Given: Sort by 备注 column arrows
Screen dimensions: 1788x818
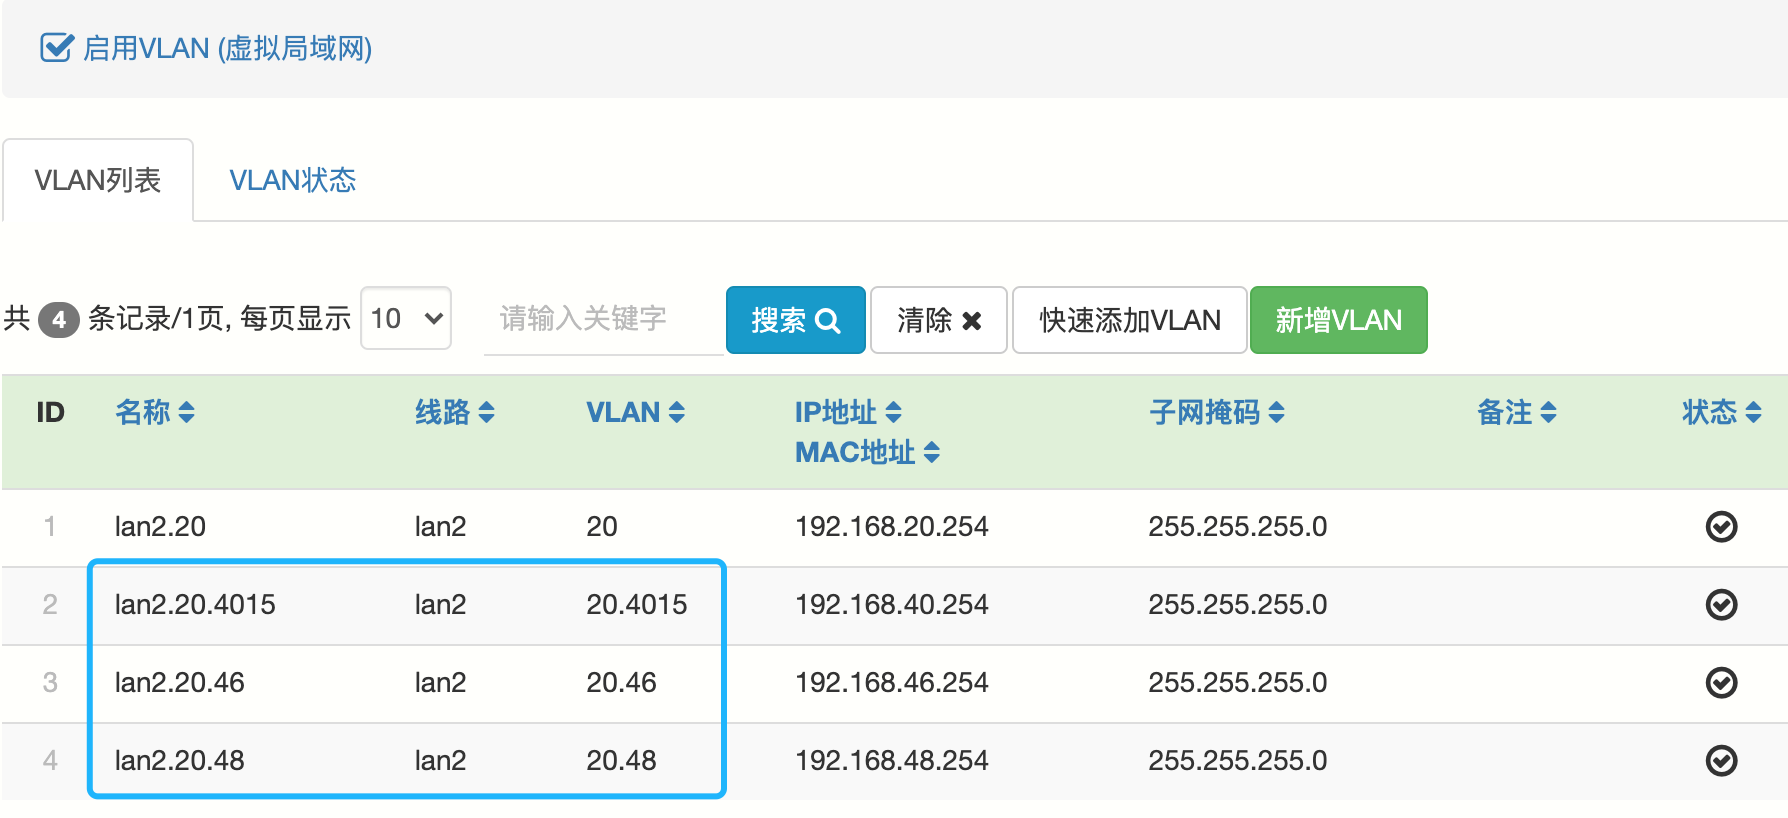Looking at the screenshot, I should 1548,412.
